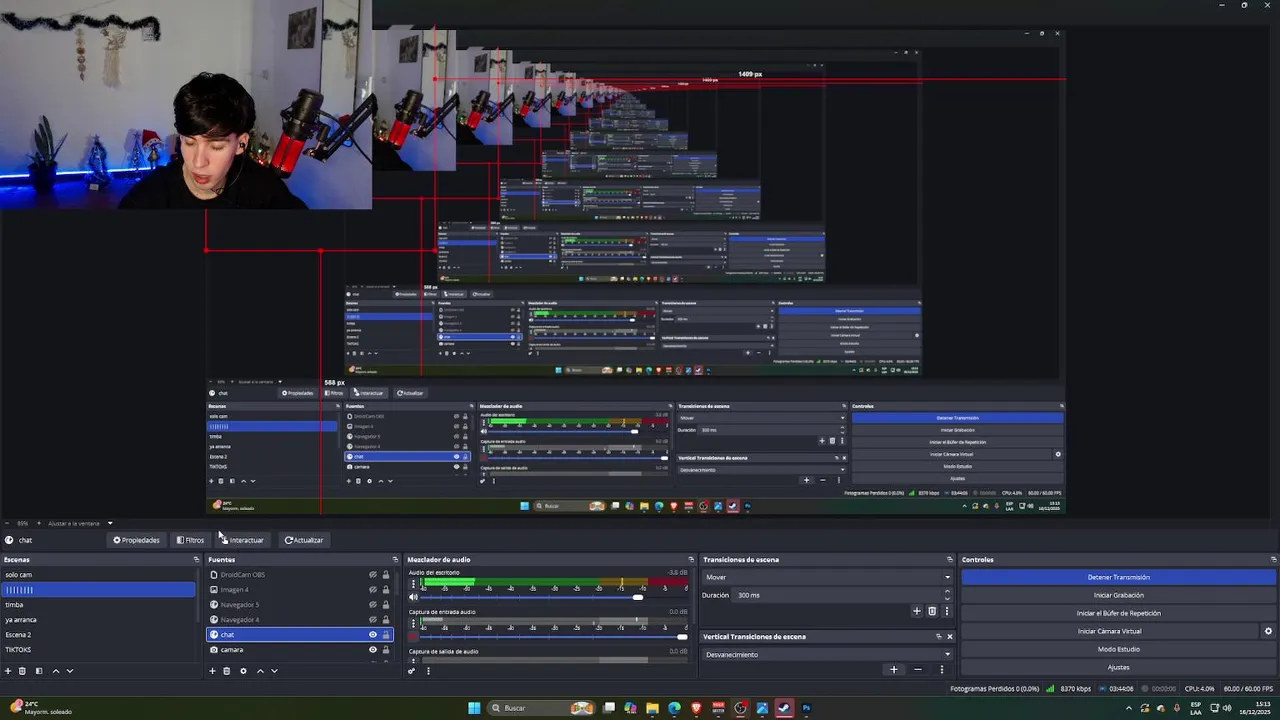
Task: Undock the Mezclador de audio panel
Action: click(691, 560)
